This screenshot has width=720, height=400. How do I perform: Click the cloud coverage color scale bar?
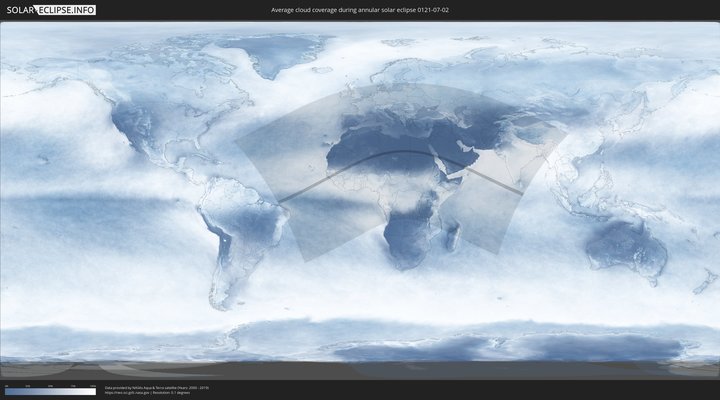[x=50, y=392]
